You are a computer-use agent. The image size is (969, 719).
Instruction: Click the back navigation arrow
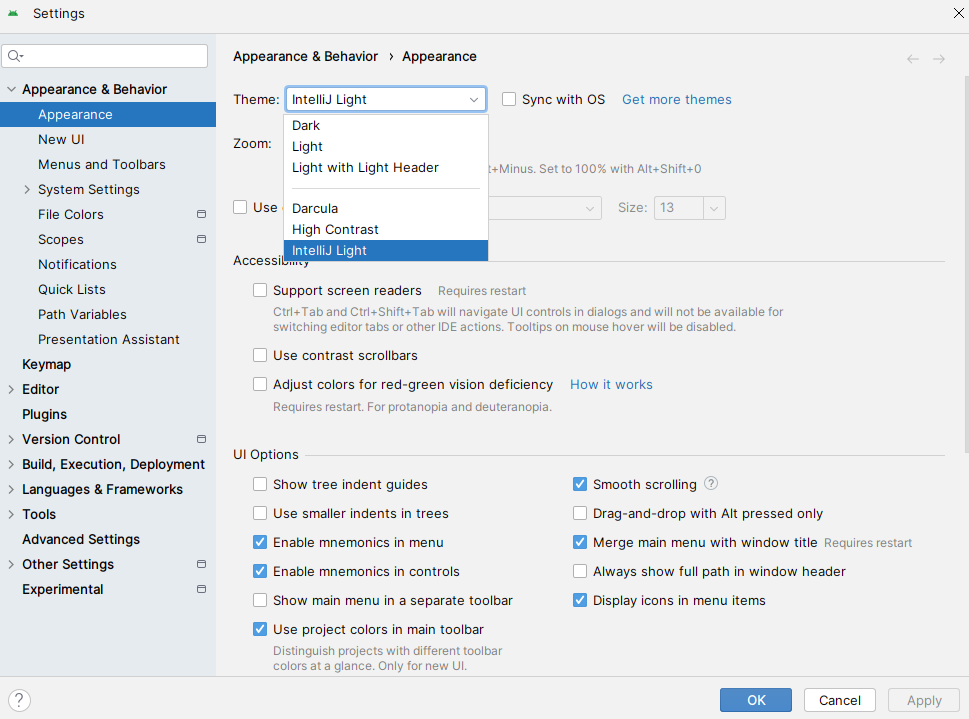913,59
